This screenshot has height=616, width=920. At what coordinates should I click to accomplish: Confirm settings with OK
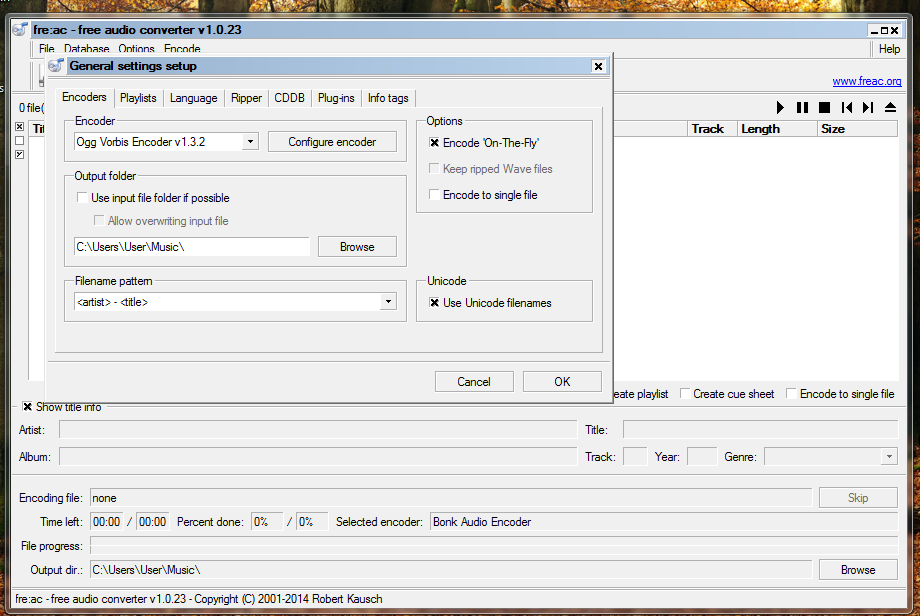(x=562, y=382)
